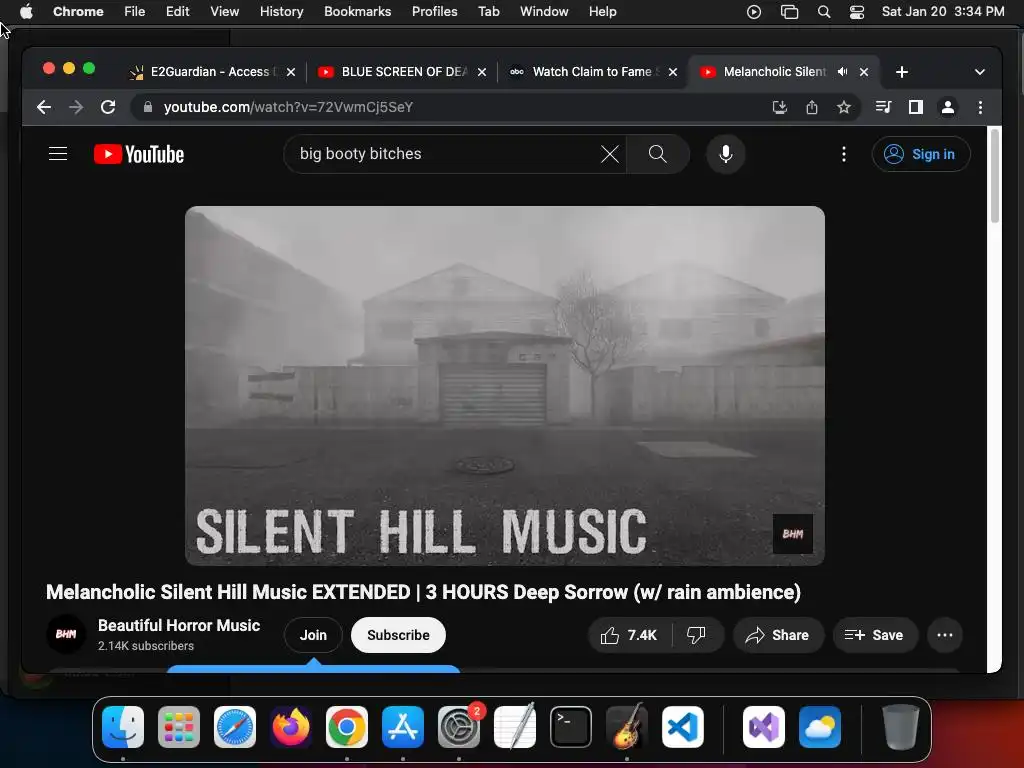Open Visual Studio Code from the dock
The height and width of the screenshot is (768, 1024).
point(682,727)
